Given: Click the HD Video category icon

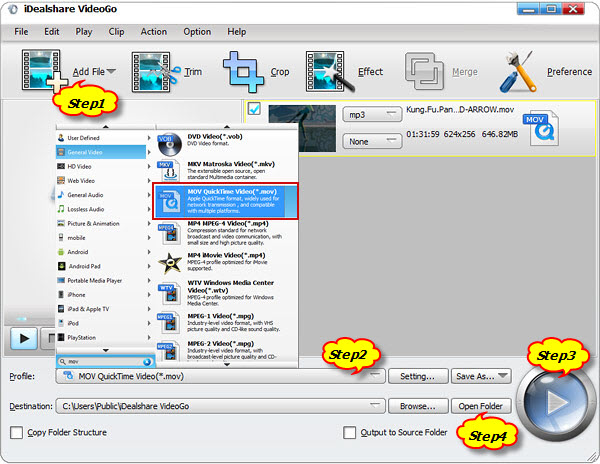Looking at the screenshot, I should tap(61, 166).
